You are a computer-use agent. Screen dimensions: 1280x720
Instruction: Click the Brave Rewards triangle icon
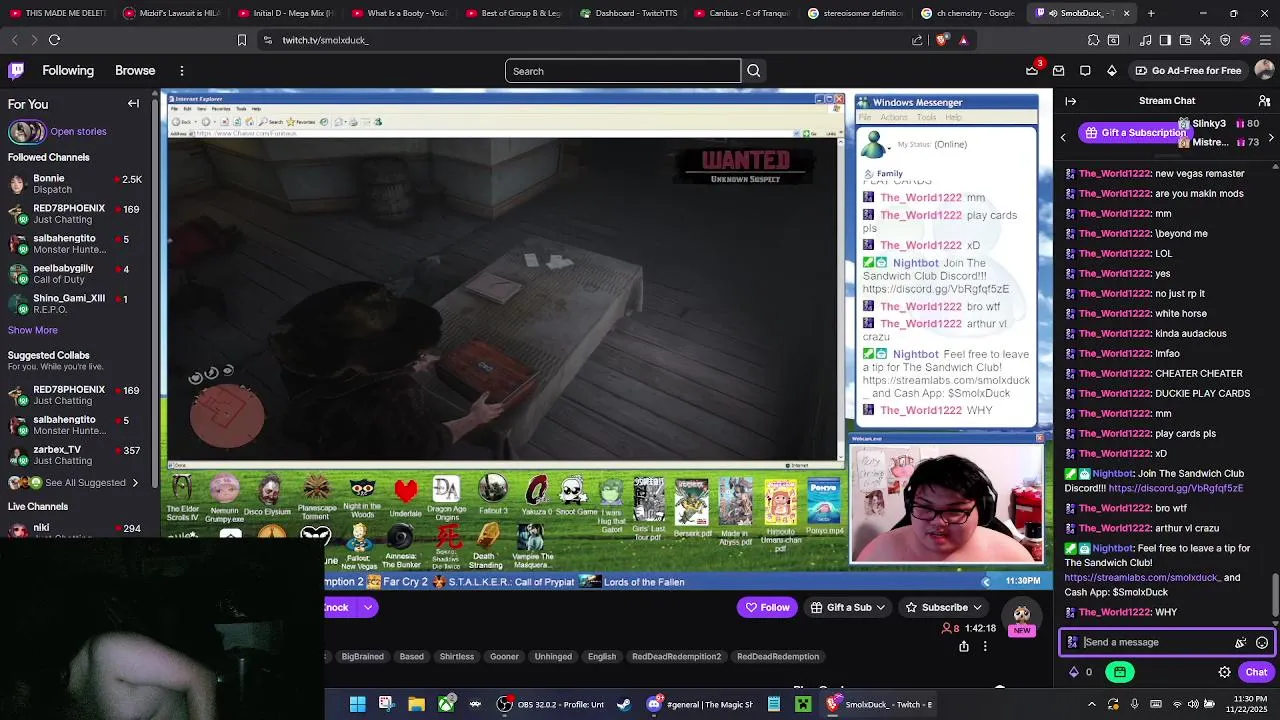[963, 40]
